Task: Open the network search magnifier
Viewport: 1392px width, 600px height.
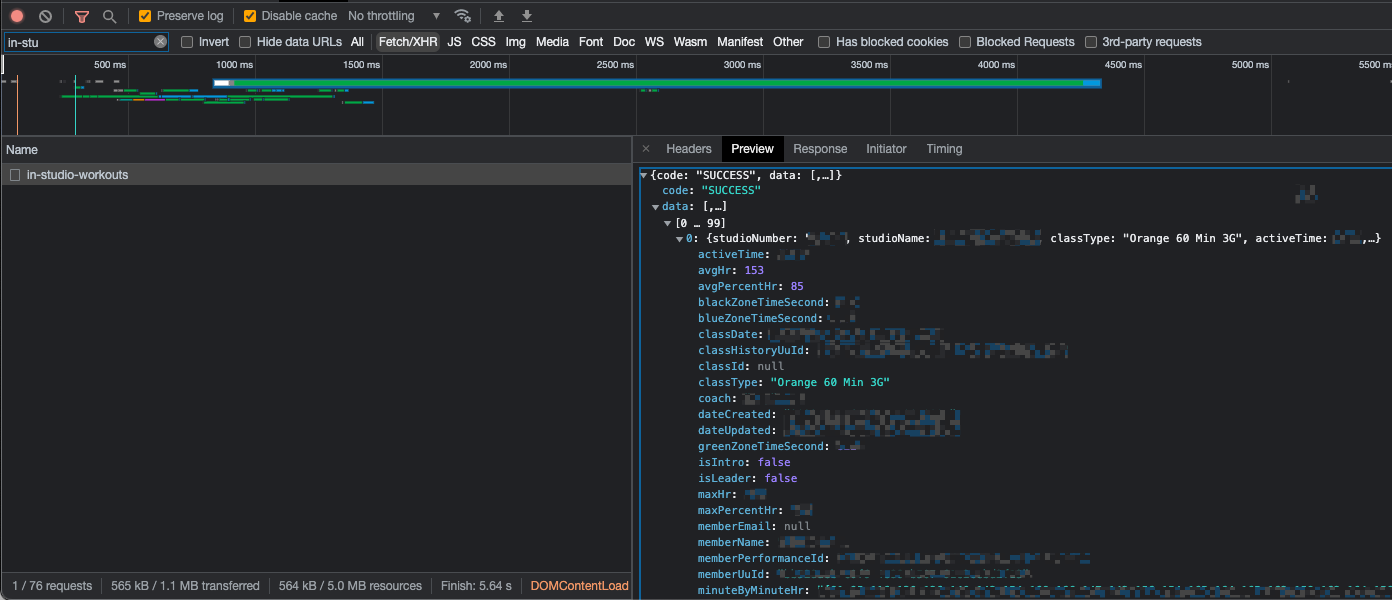Action: coord(110,16)
